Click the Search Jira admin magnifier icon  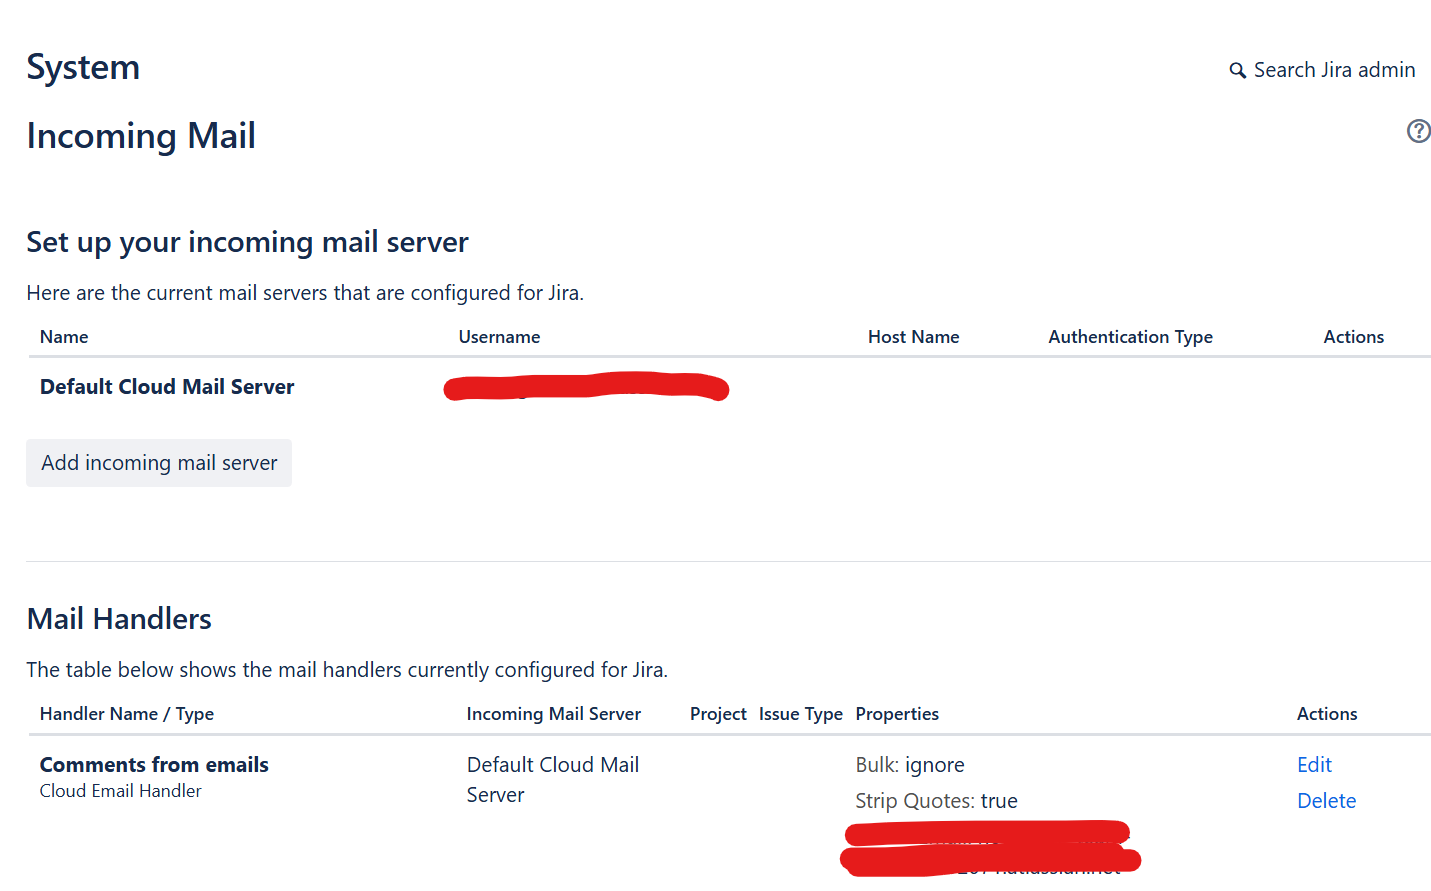tap(1238, 70)
